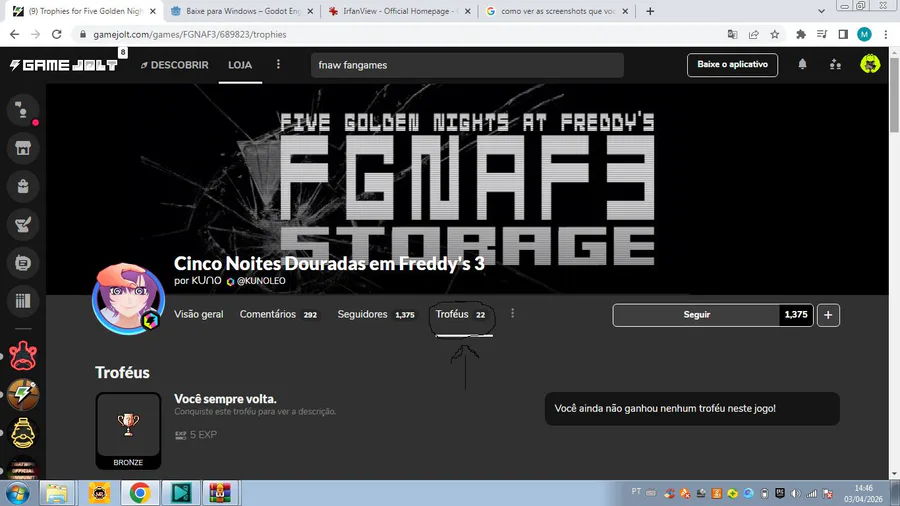The height and width of the screenshot is (506, 900).
Task: Open Chrome profile M icon
Action: (x=864, y=34)
